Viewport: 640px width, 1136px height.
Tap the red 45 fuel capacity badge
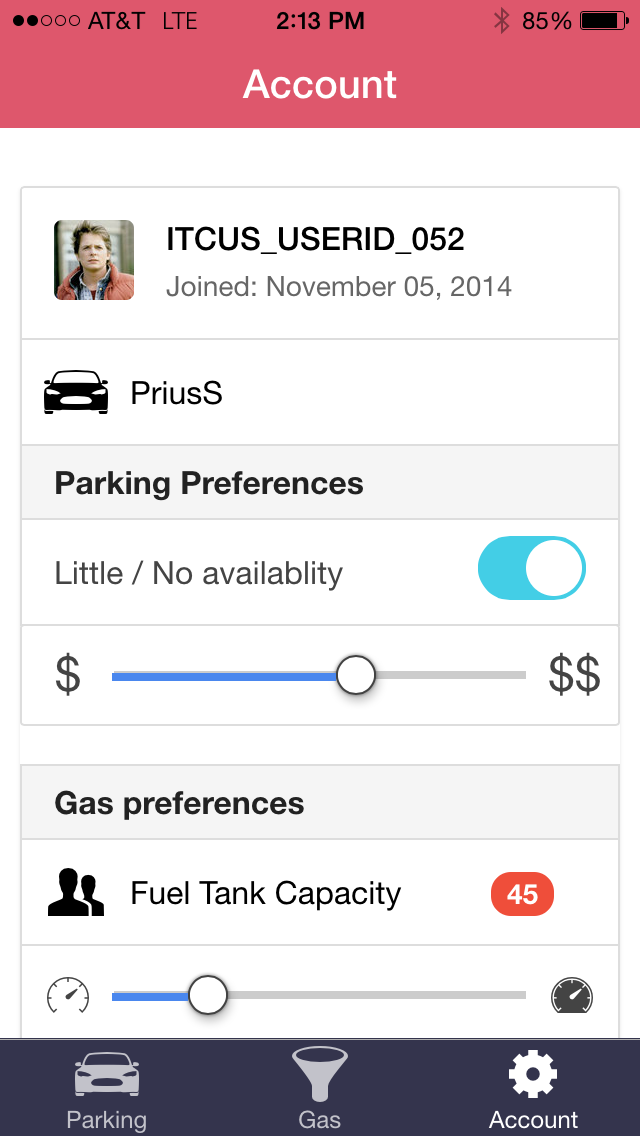tap(522, 894)
